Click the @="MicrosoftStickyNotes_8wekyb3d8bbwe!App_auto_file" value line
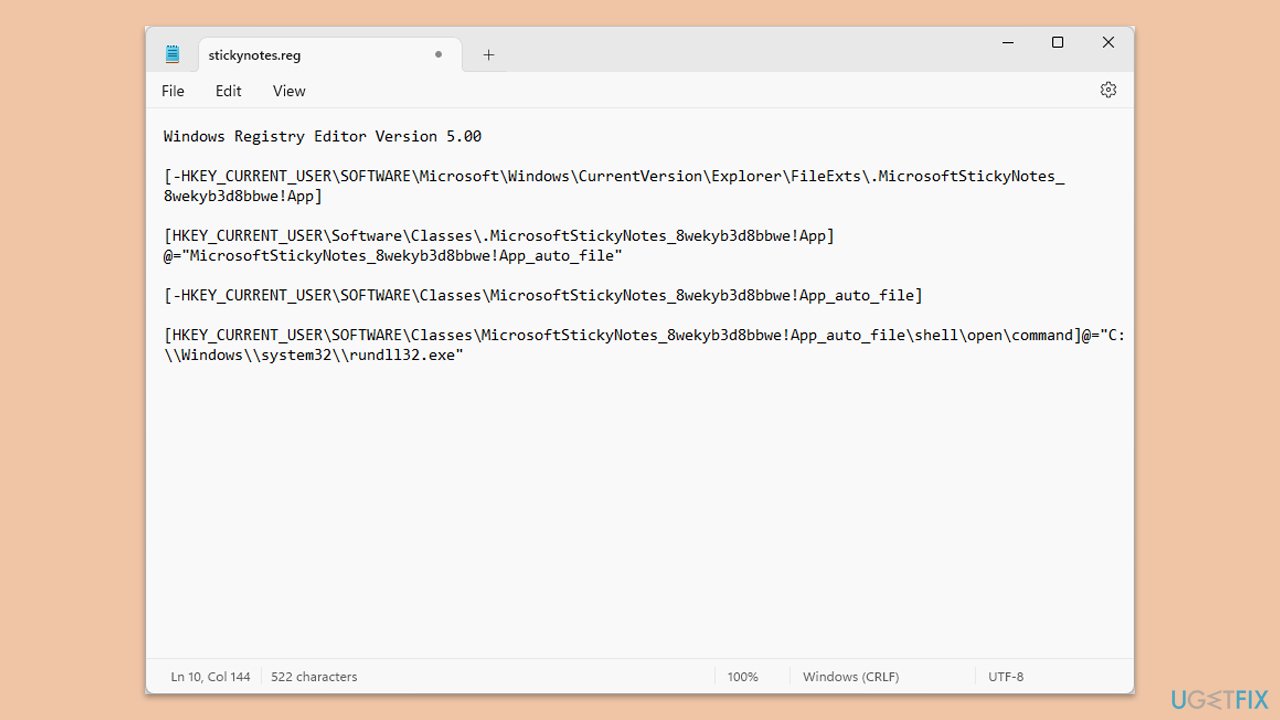This screenshot has height=720, width=1280. pos(393,256)
